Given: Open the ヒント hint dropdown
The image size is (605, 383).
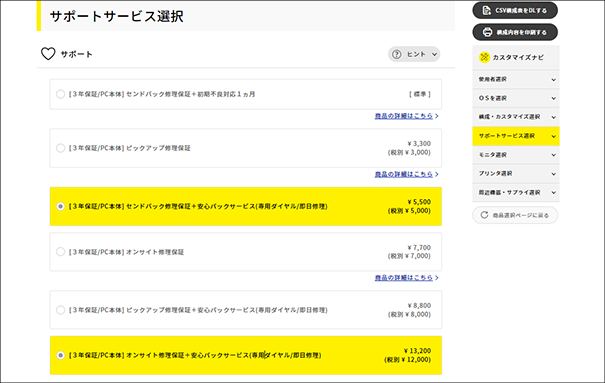Looking at the screenshot, I should [x=414, y=54].
